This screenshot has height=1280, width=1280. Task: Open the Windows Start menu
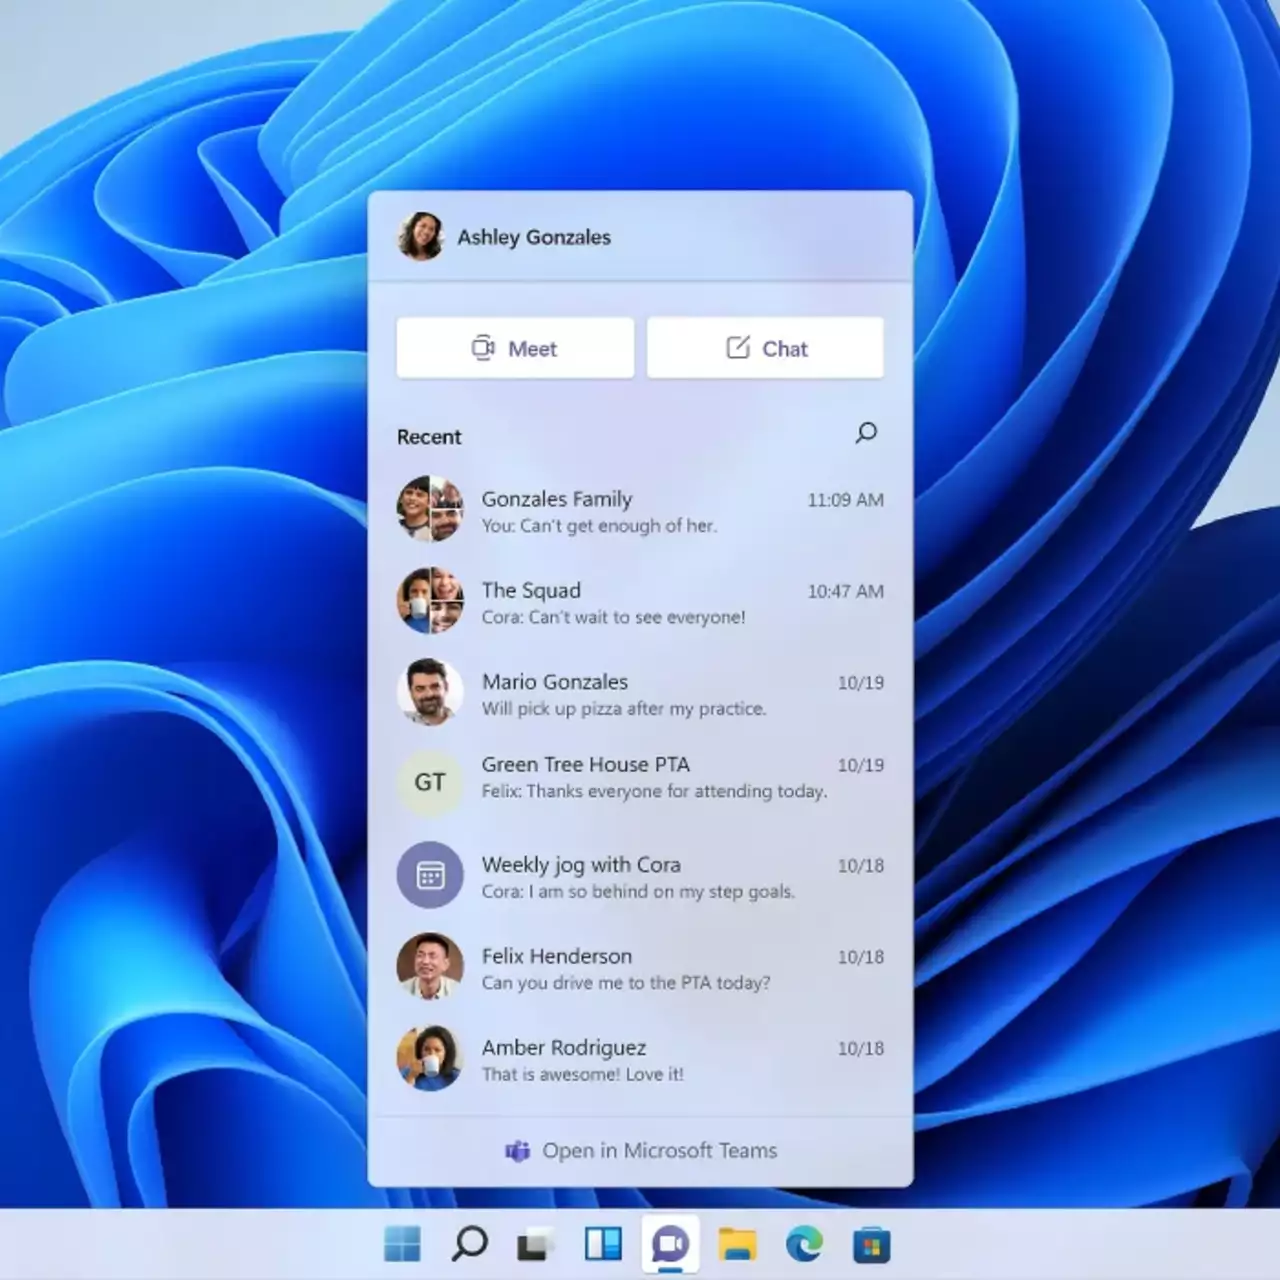coord(402,1244)
